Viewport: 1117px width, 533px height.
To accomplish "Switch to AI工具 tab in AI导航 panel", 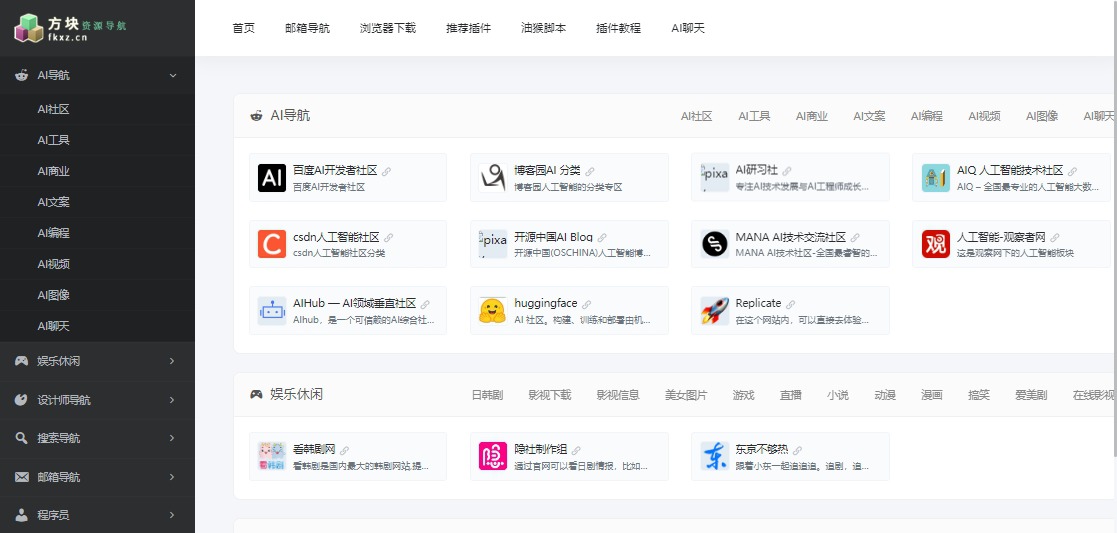I will click(754, 116).
